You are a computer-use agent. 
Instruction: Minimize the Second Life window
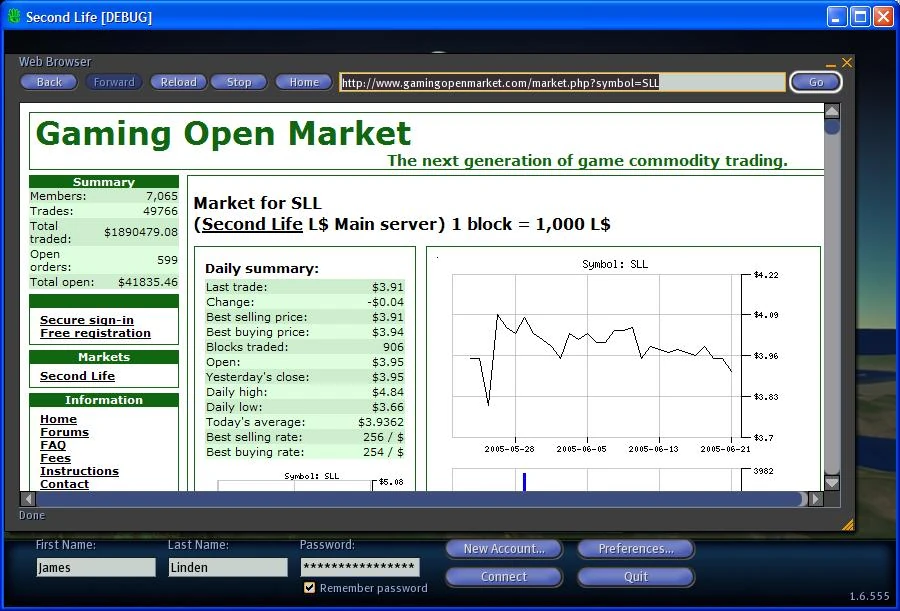click(837, 16)
